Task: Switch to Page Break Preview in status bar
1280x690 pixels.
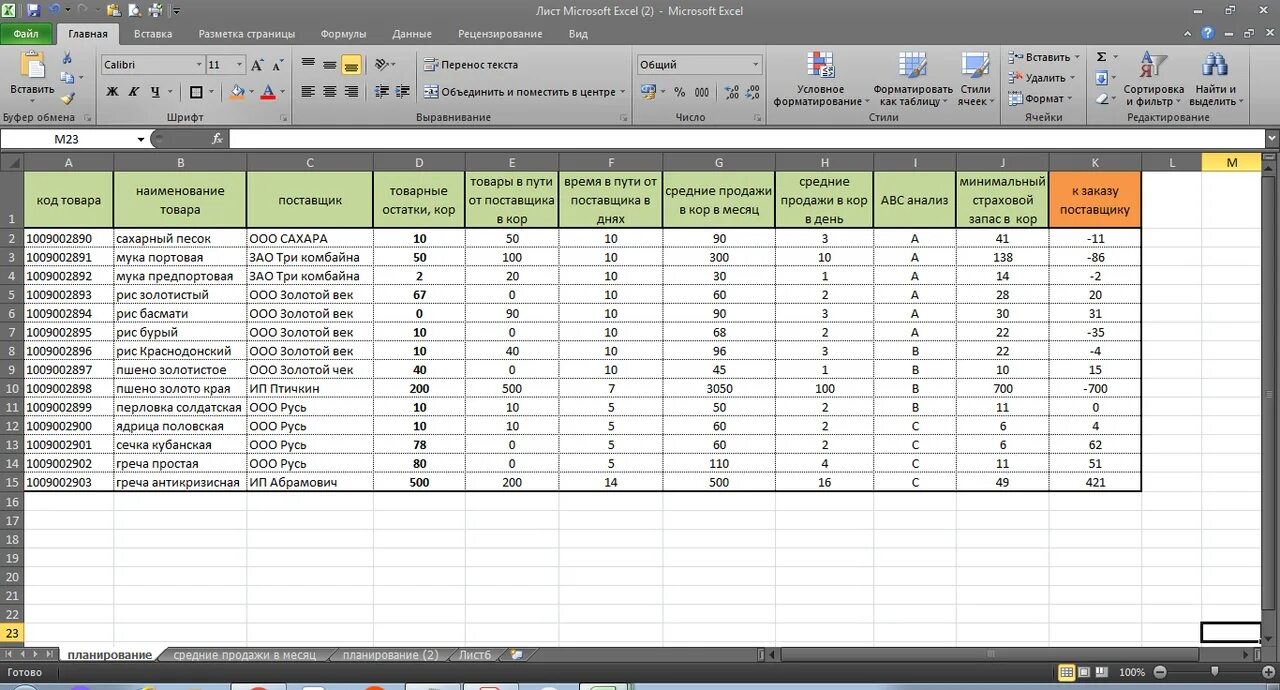Action: (x=1103, y=673)
